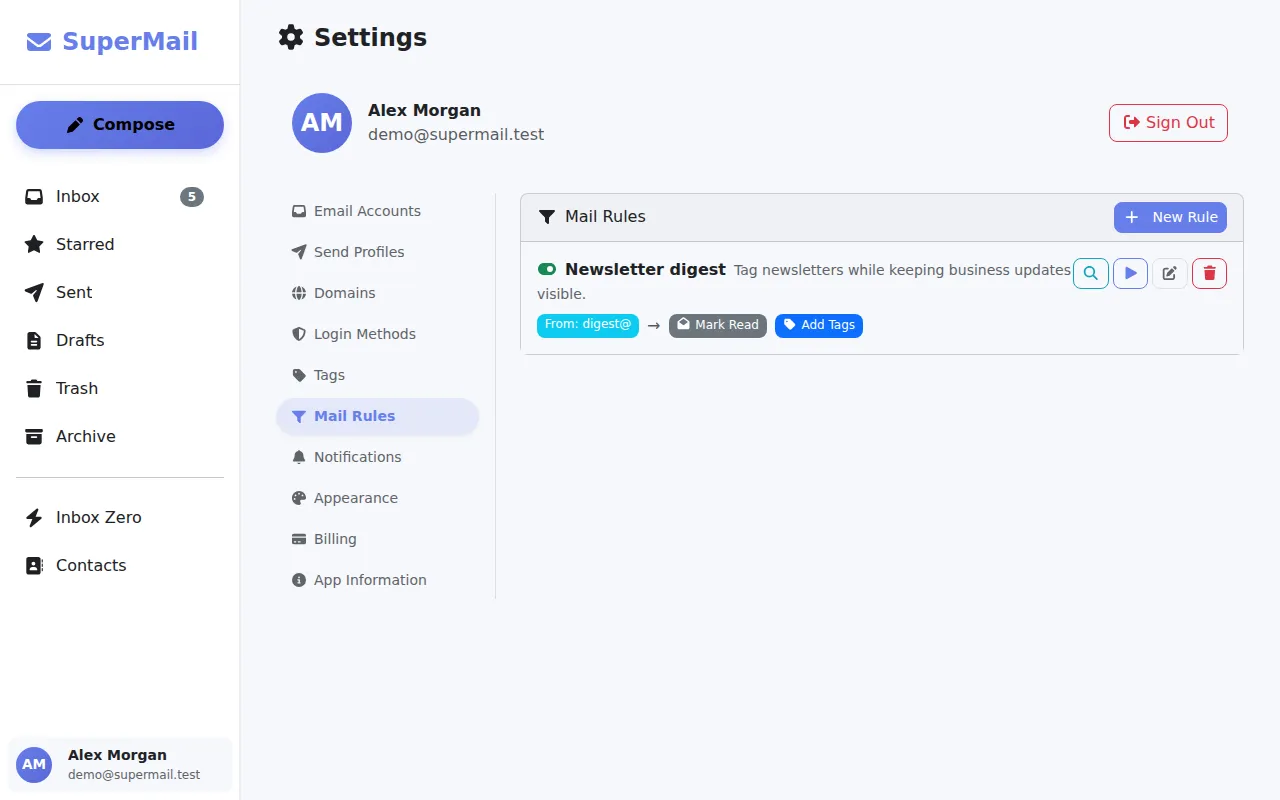The height and width of the screenshot is (800, 1280).
Task: Select the Login Methods settings tab
Action: click(x=378, y=334)
